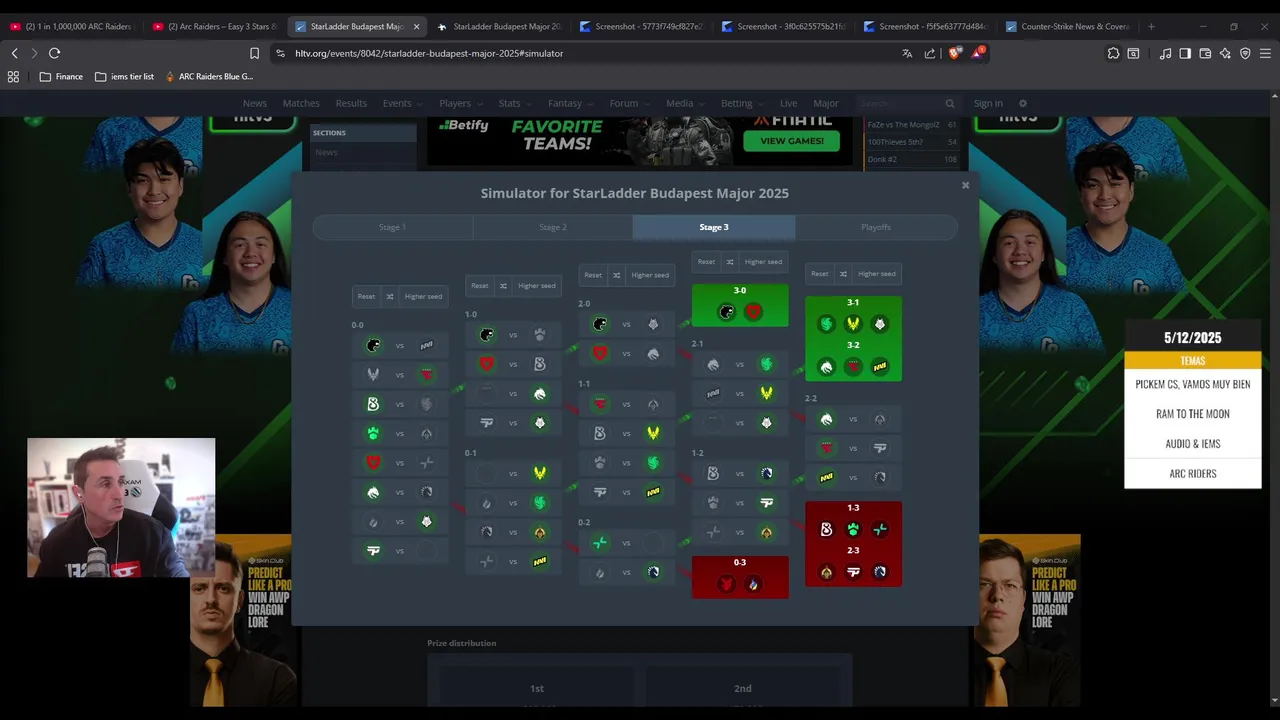1280x720 pixels.
Task: Shuffle picks for the 0-0 round column
Action: [x=390, y=296]
